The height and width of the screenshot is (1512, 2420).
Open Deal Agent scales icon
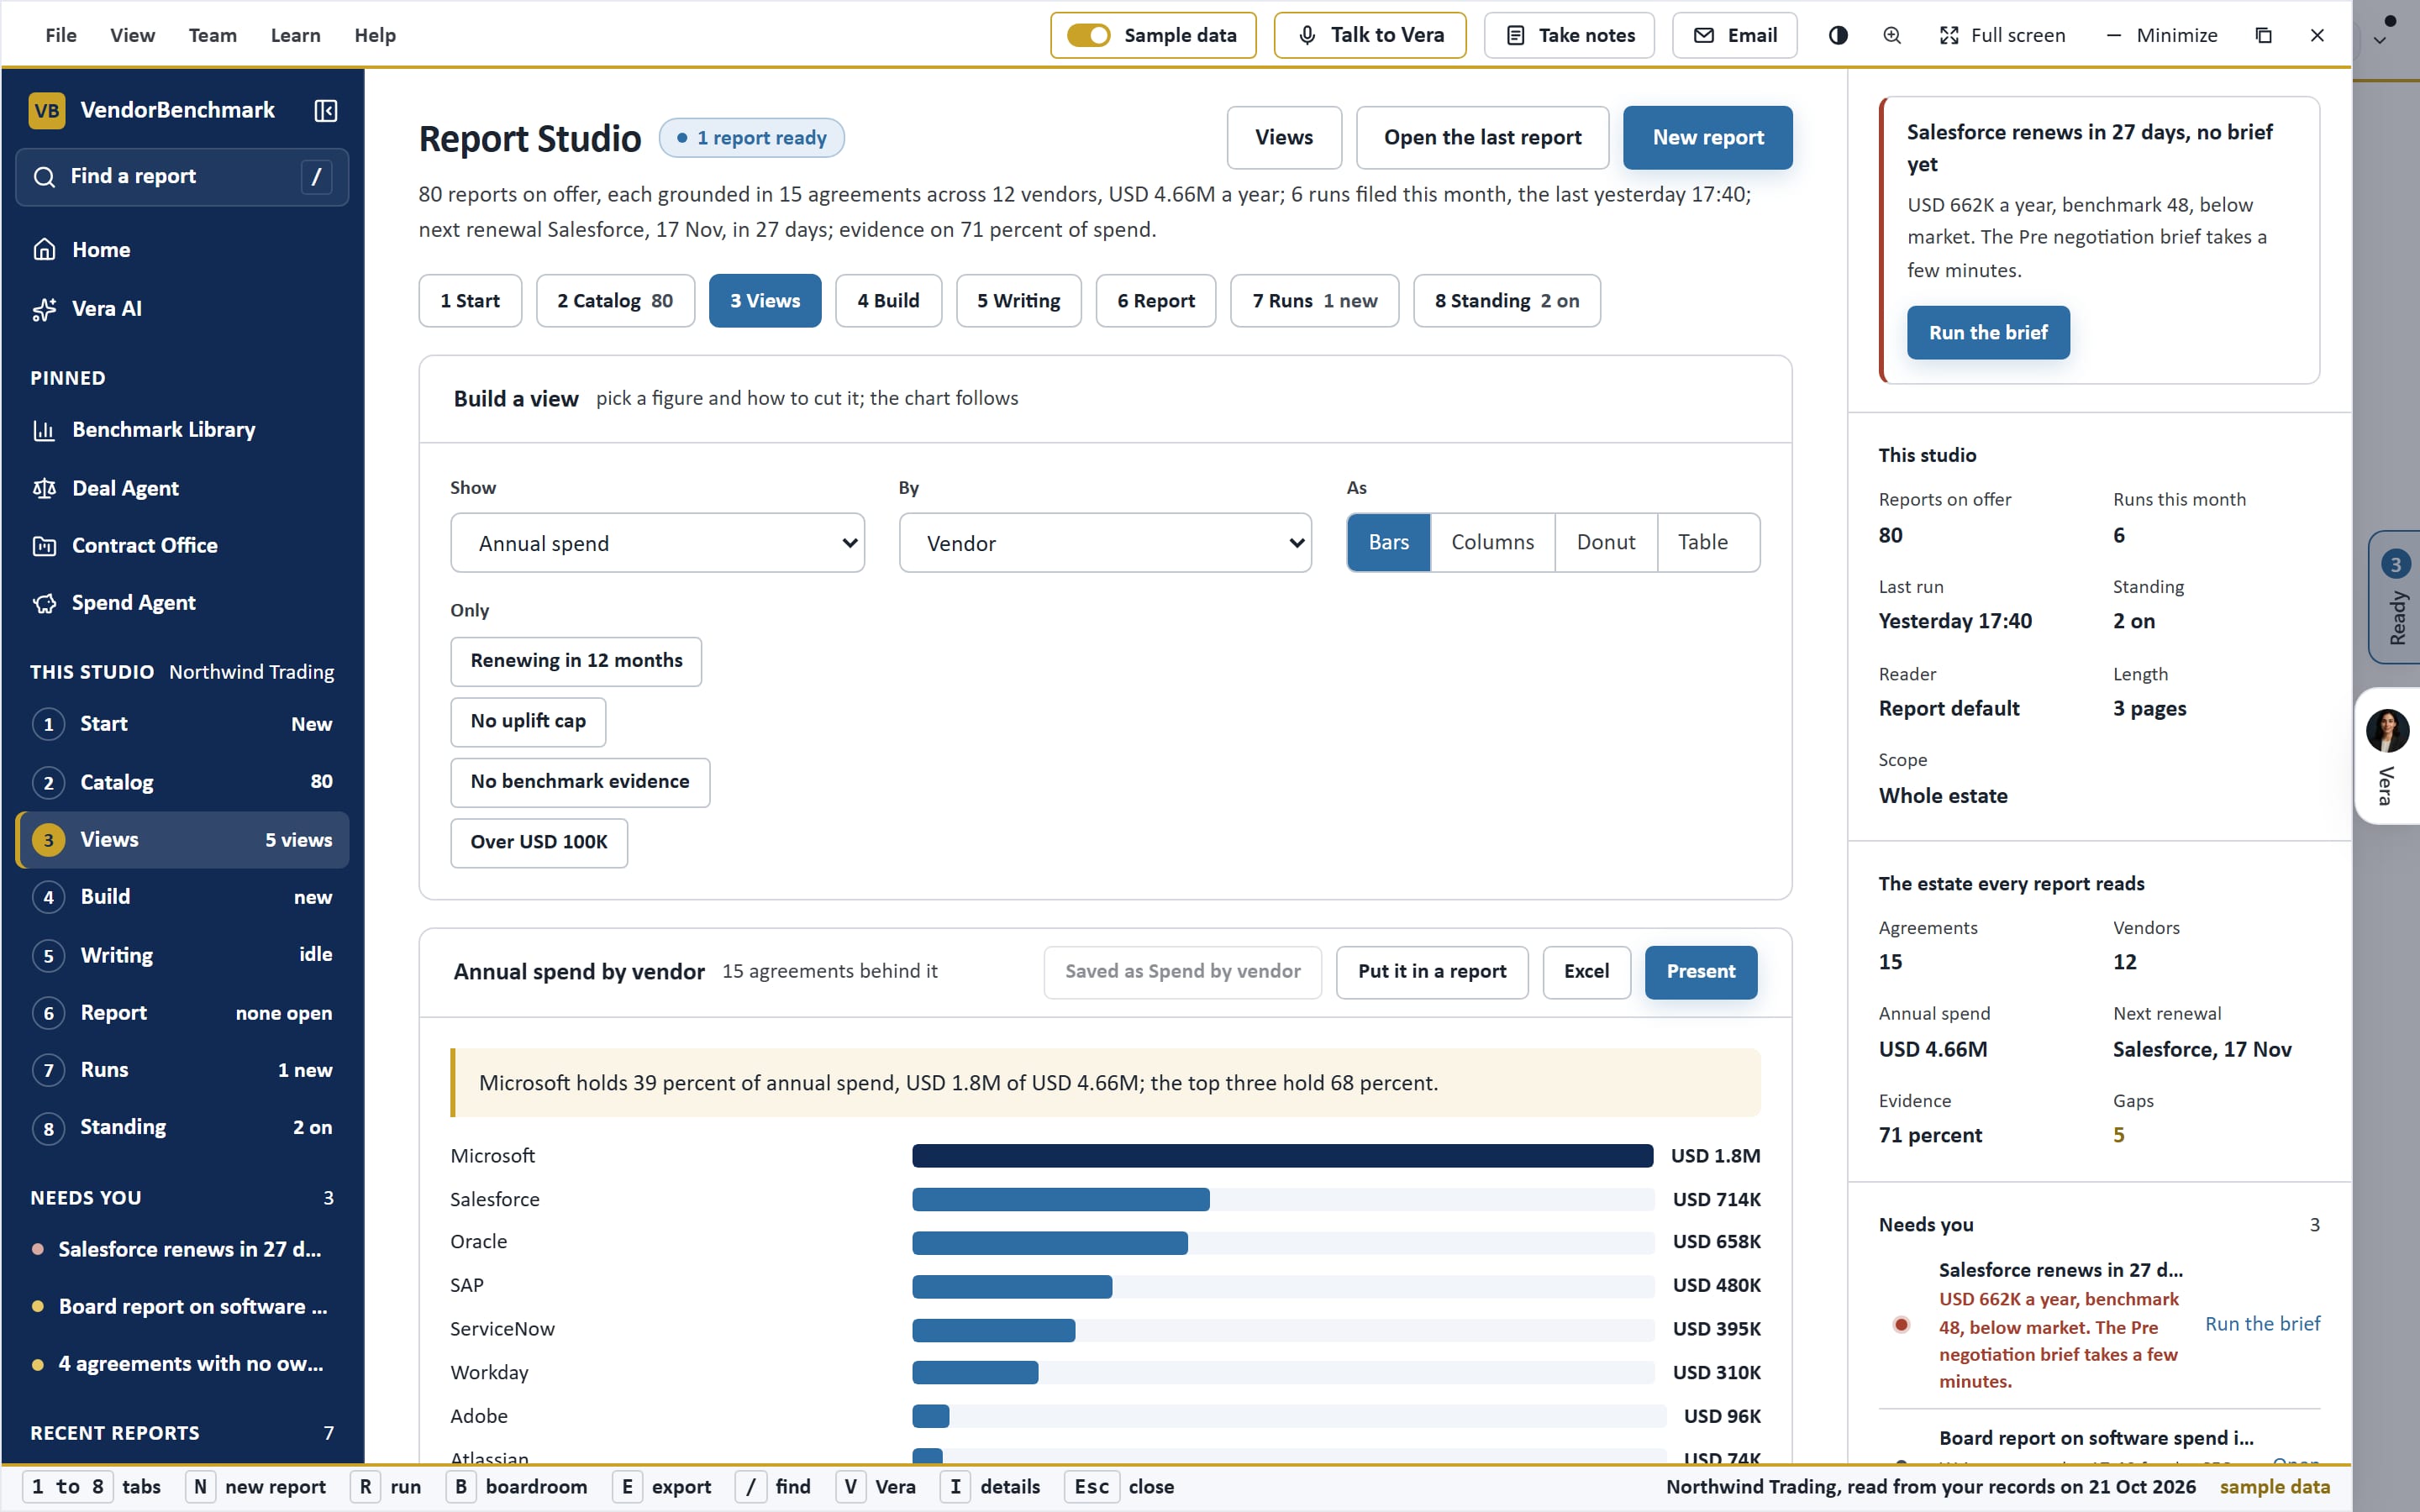(44, 488)
